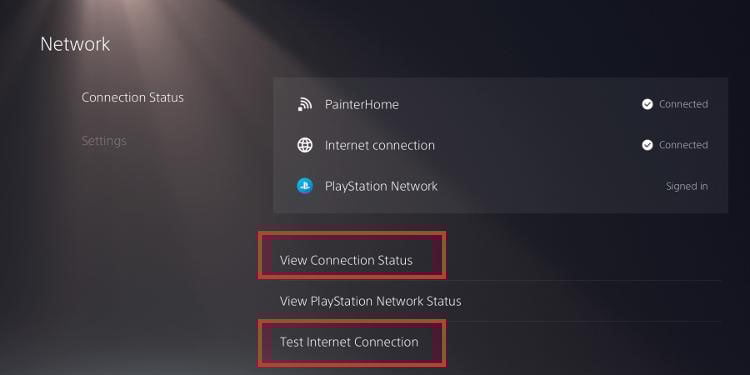The image size is (750, 375).
Task: Click the Signed in status text
Action: 686,186
